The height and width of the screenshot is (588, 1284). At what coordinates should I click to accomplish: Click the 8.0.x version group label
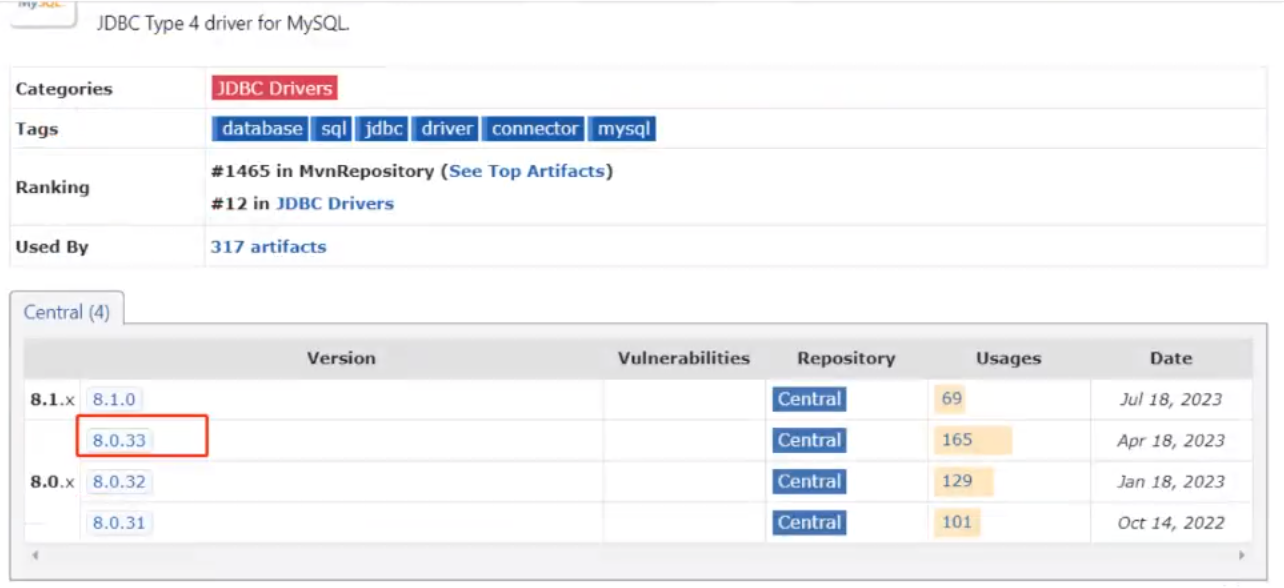pos(52,481)
